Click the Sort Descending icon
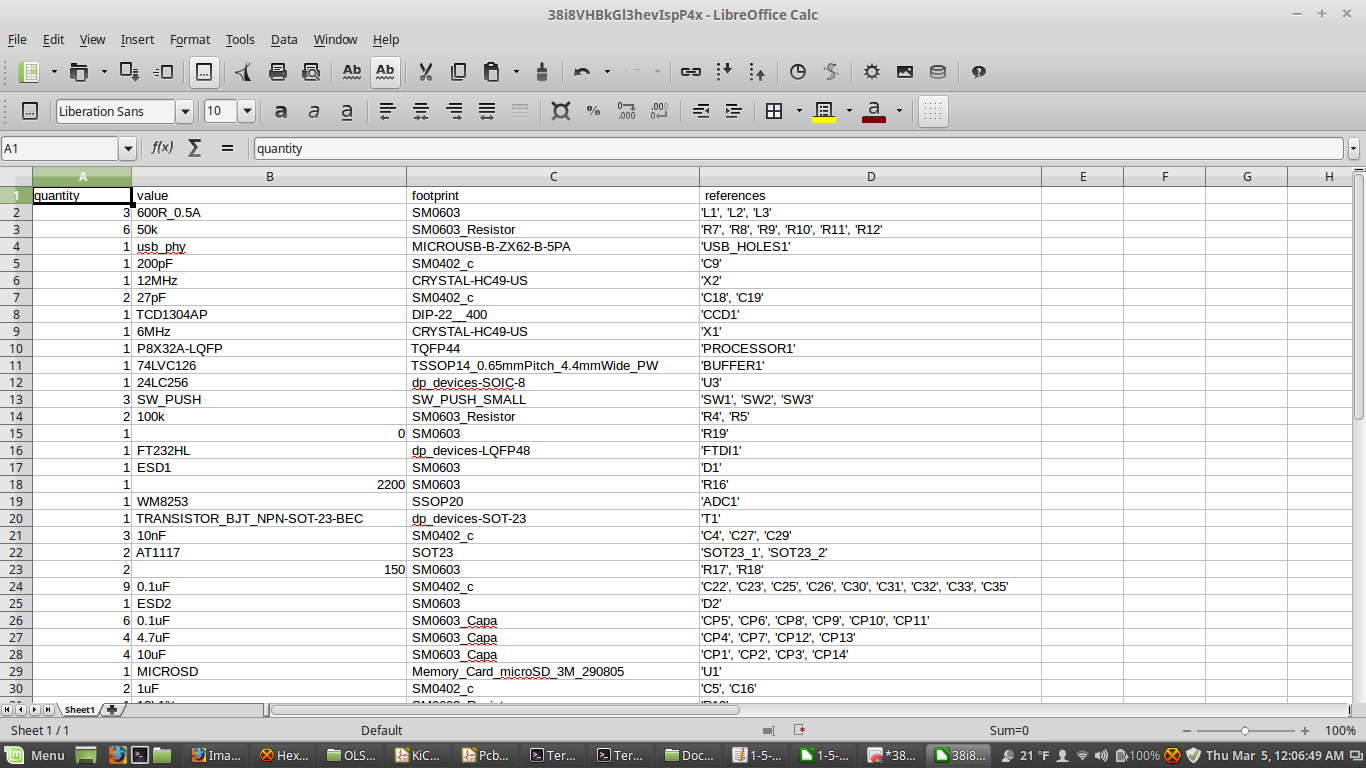Screen dimensions: 1366x768 click(x=758, y=72)
